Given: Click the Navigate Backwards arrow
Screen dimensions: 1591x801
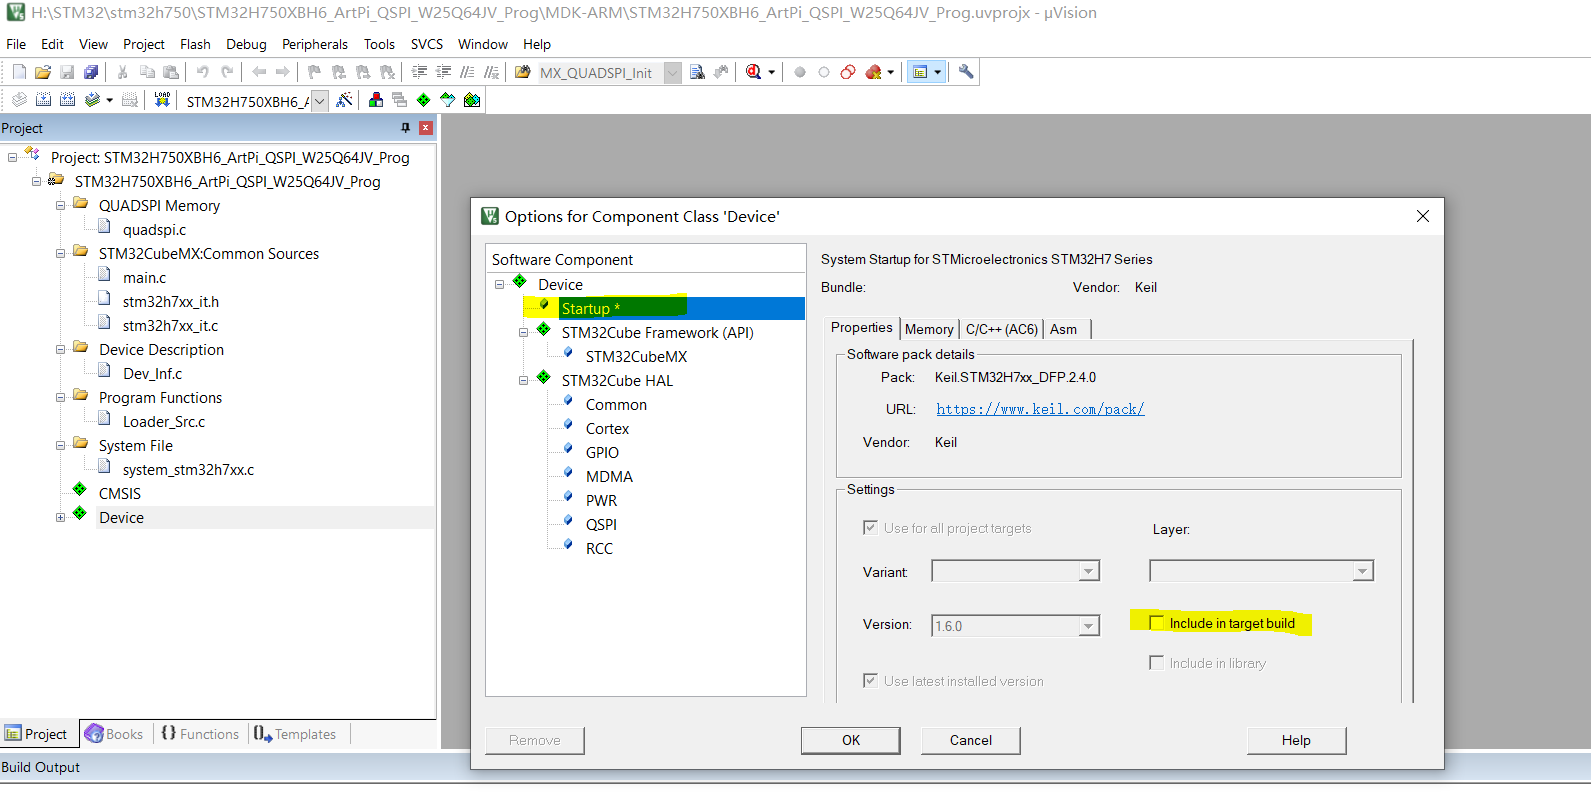Looking at the screenshot, I should click(259, 72).
